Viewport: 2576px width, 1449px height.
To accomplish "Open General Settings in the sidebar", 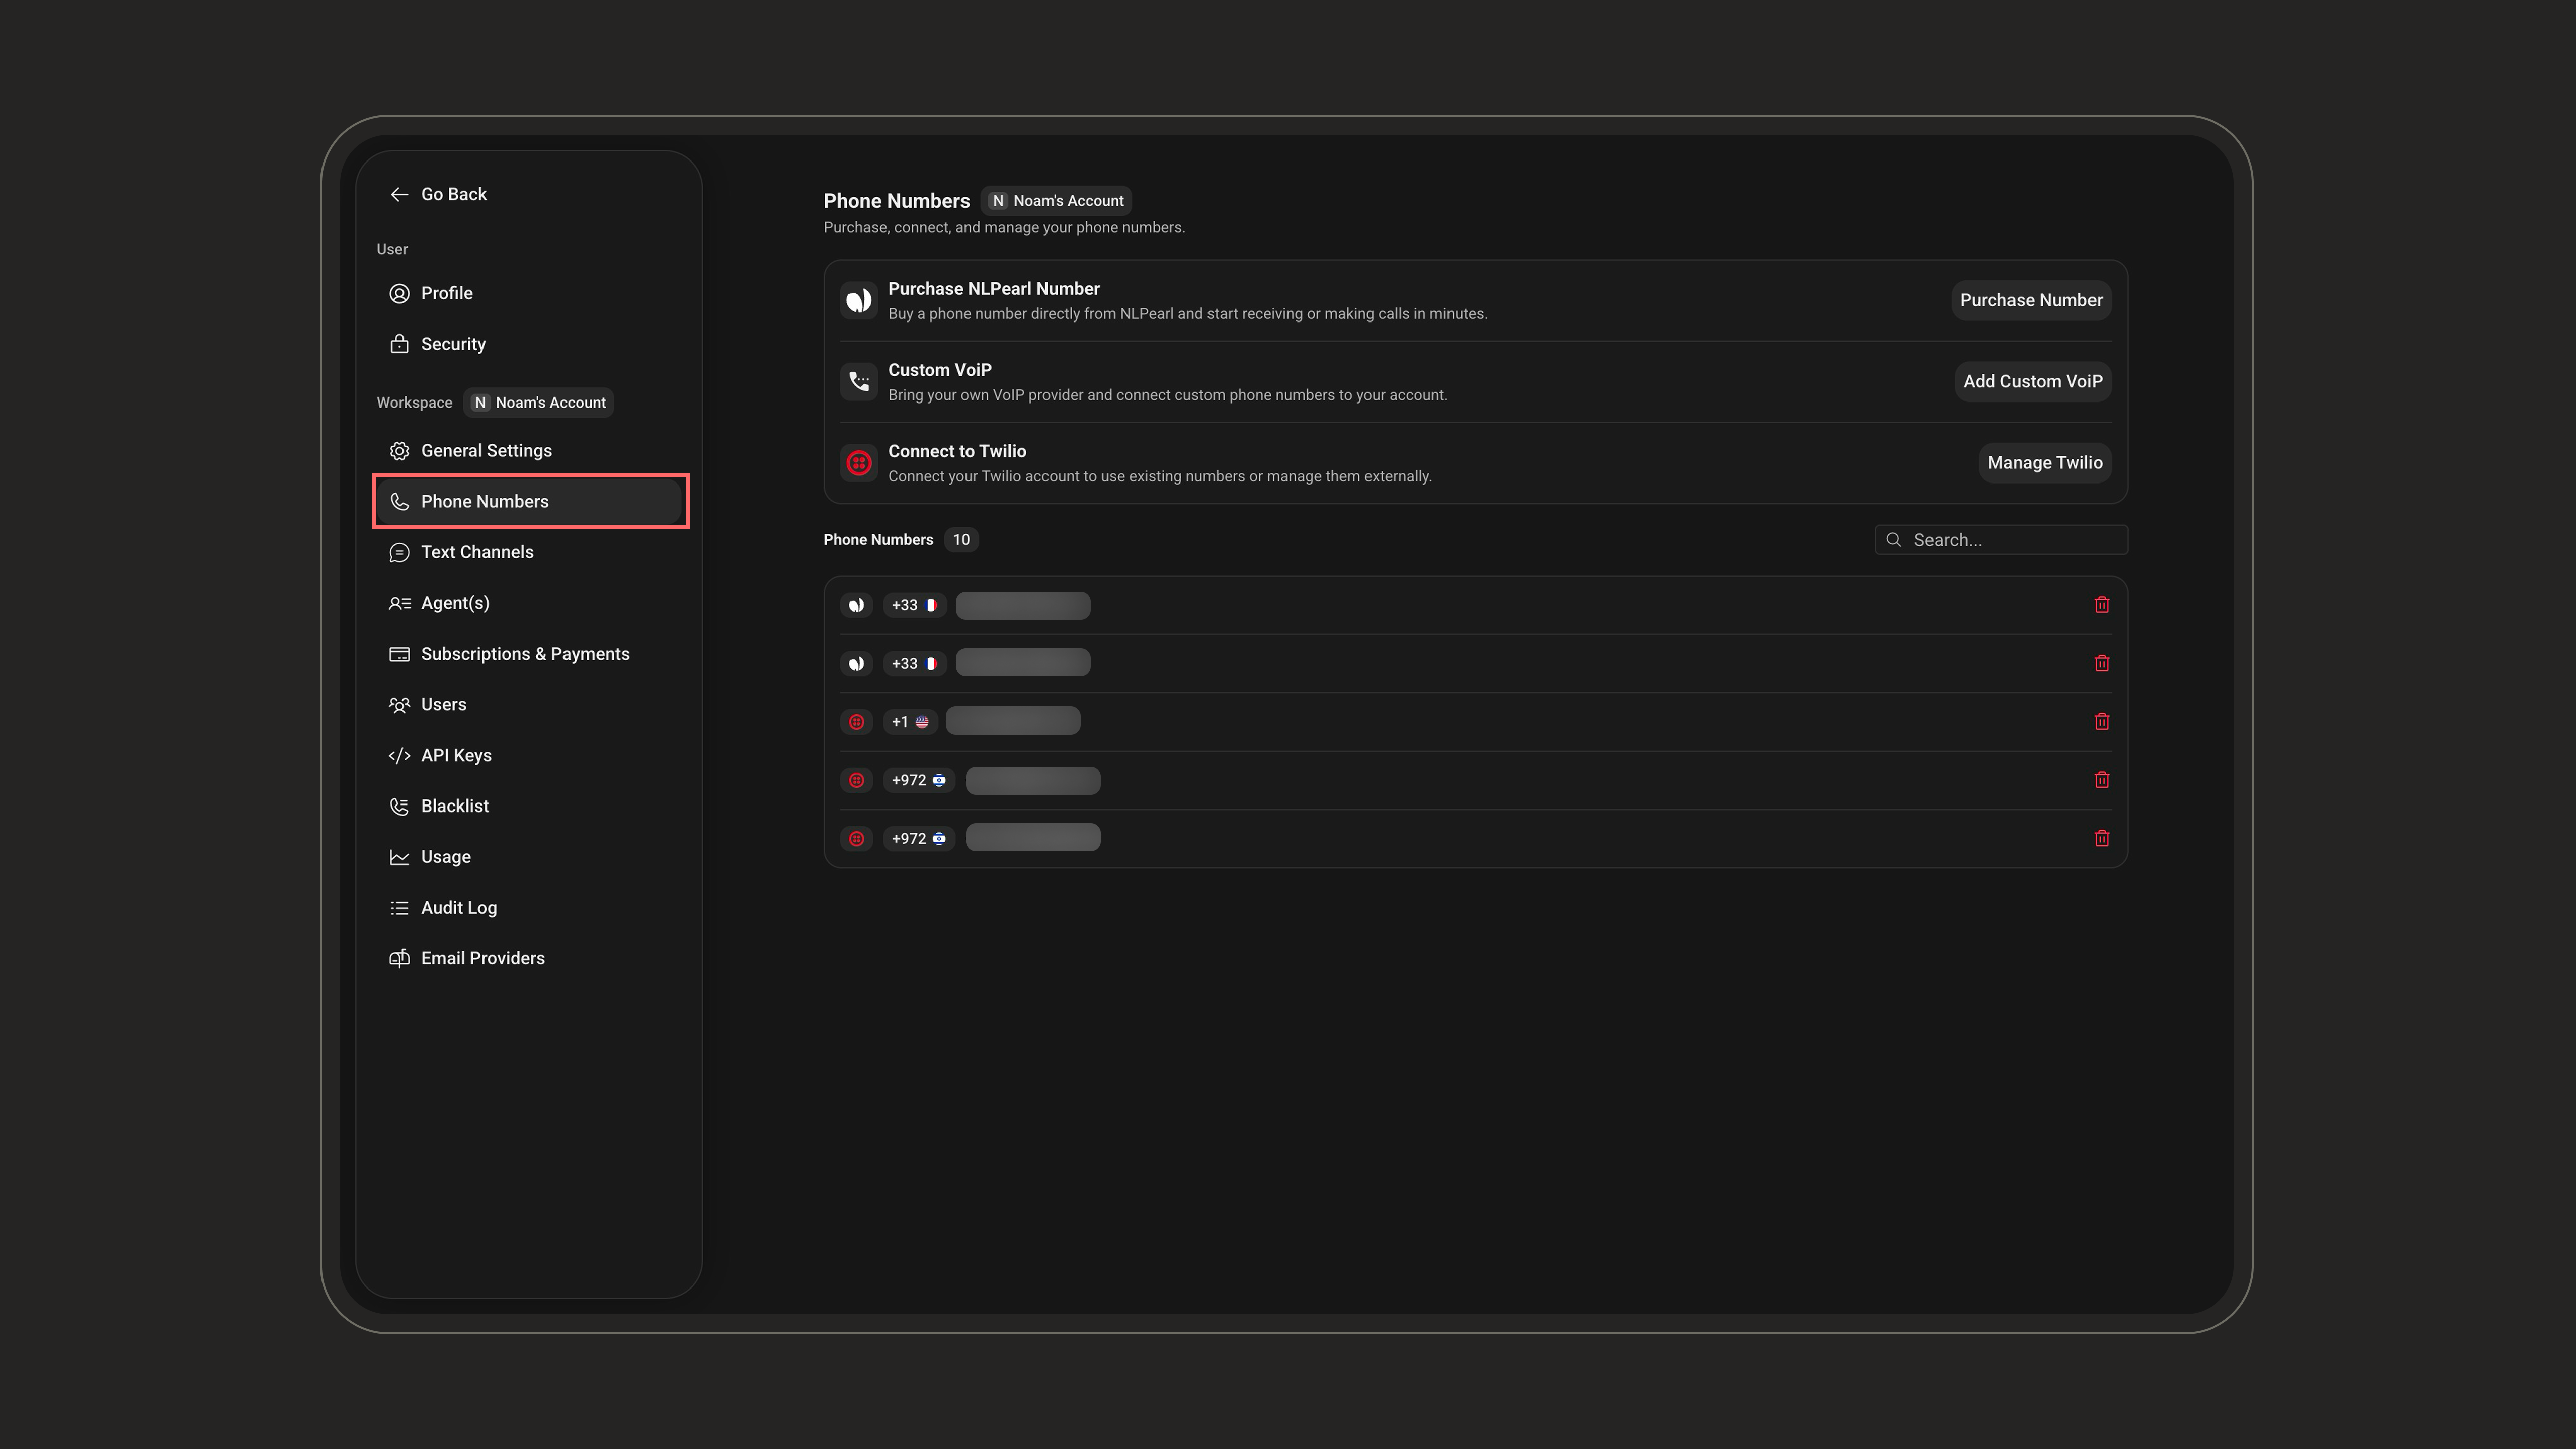I will [529, 451].
